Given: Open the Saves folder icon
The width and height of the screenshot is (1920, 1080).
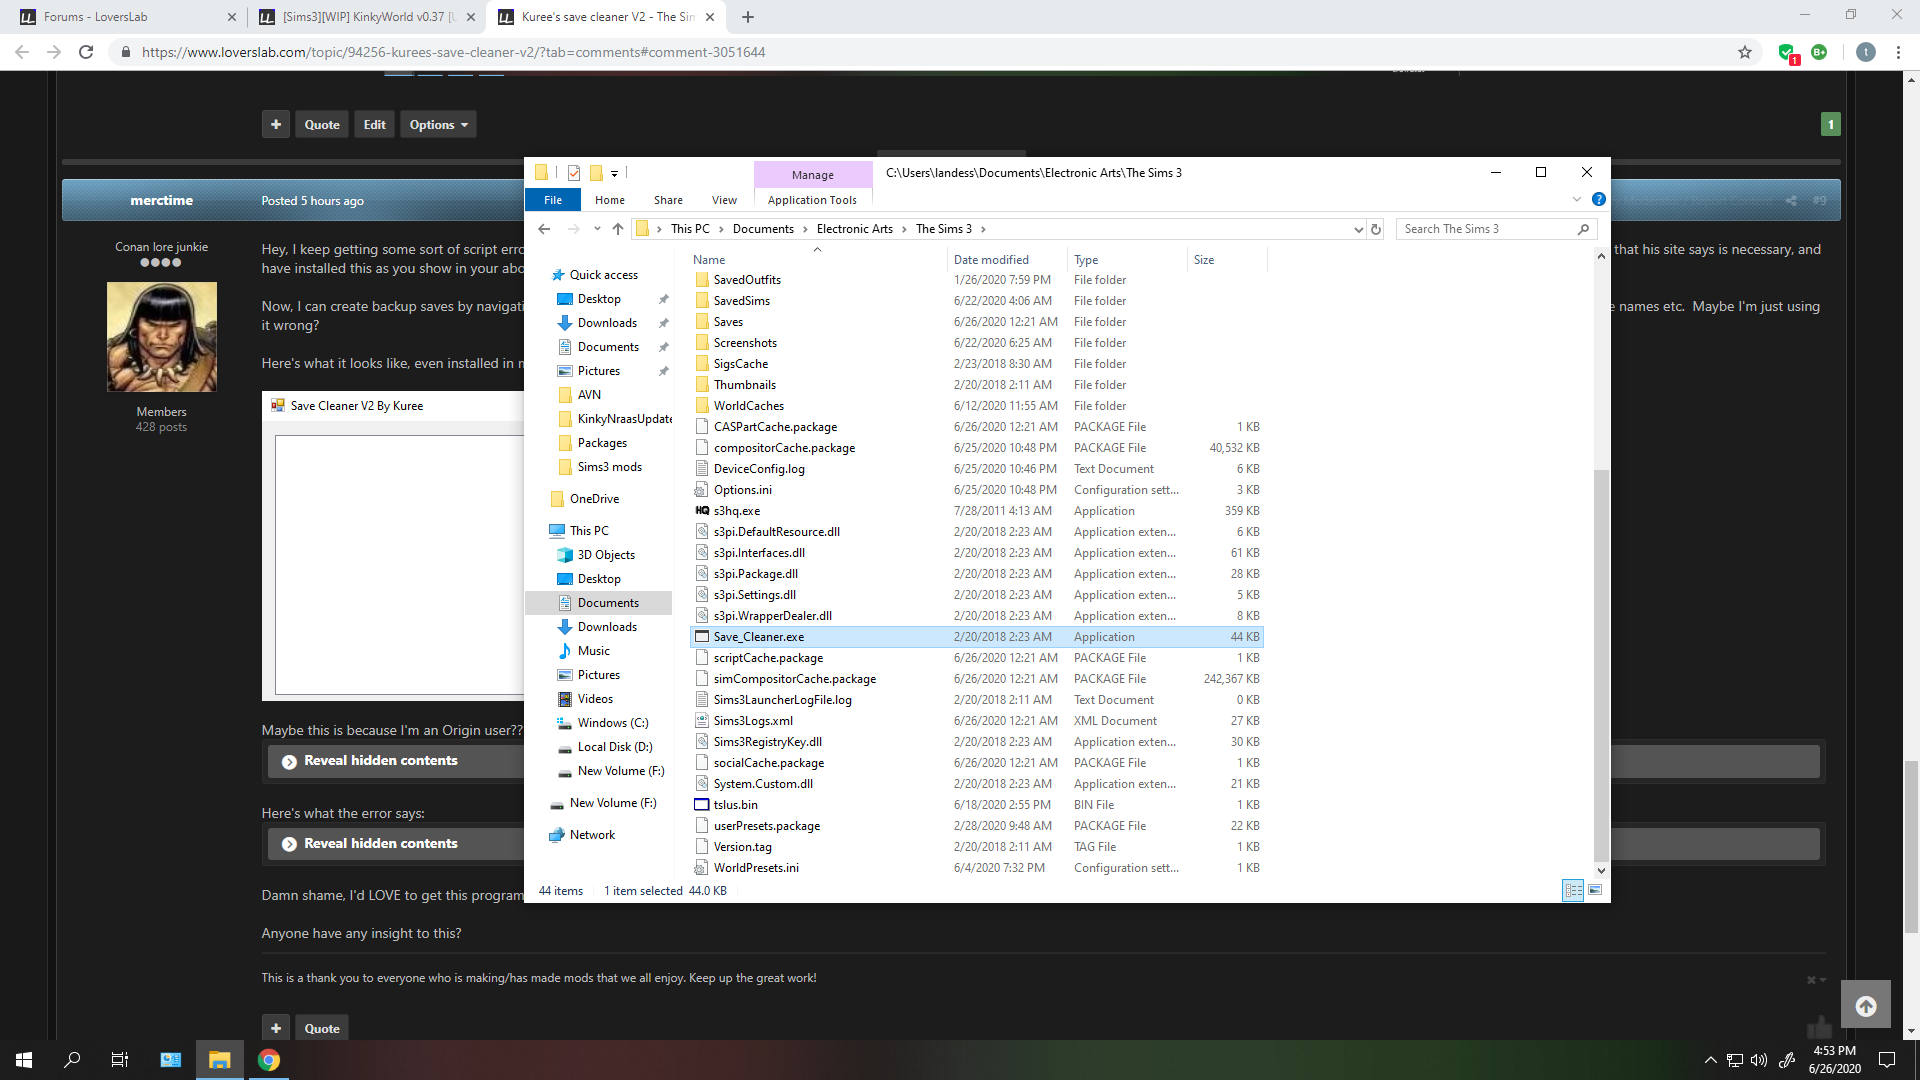Looking at the screenshot, I should [702, 322].
